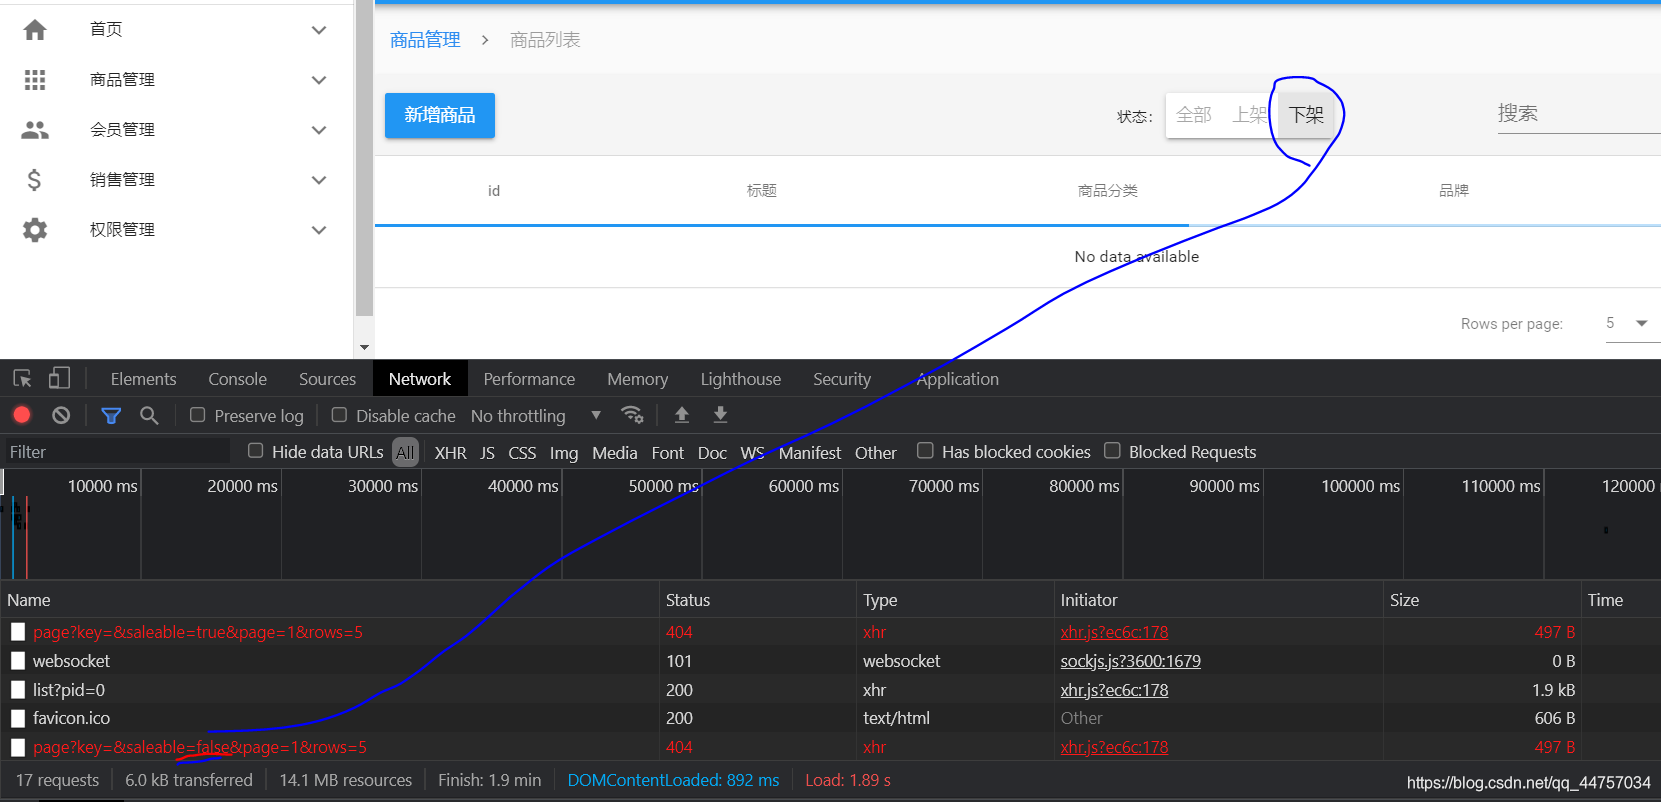Viewport: 1661px width, 802px height.
Task: Filter requests by JS type
Action: tap(487, 452)
